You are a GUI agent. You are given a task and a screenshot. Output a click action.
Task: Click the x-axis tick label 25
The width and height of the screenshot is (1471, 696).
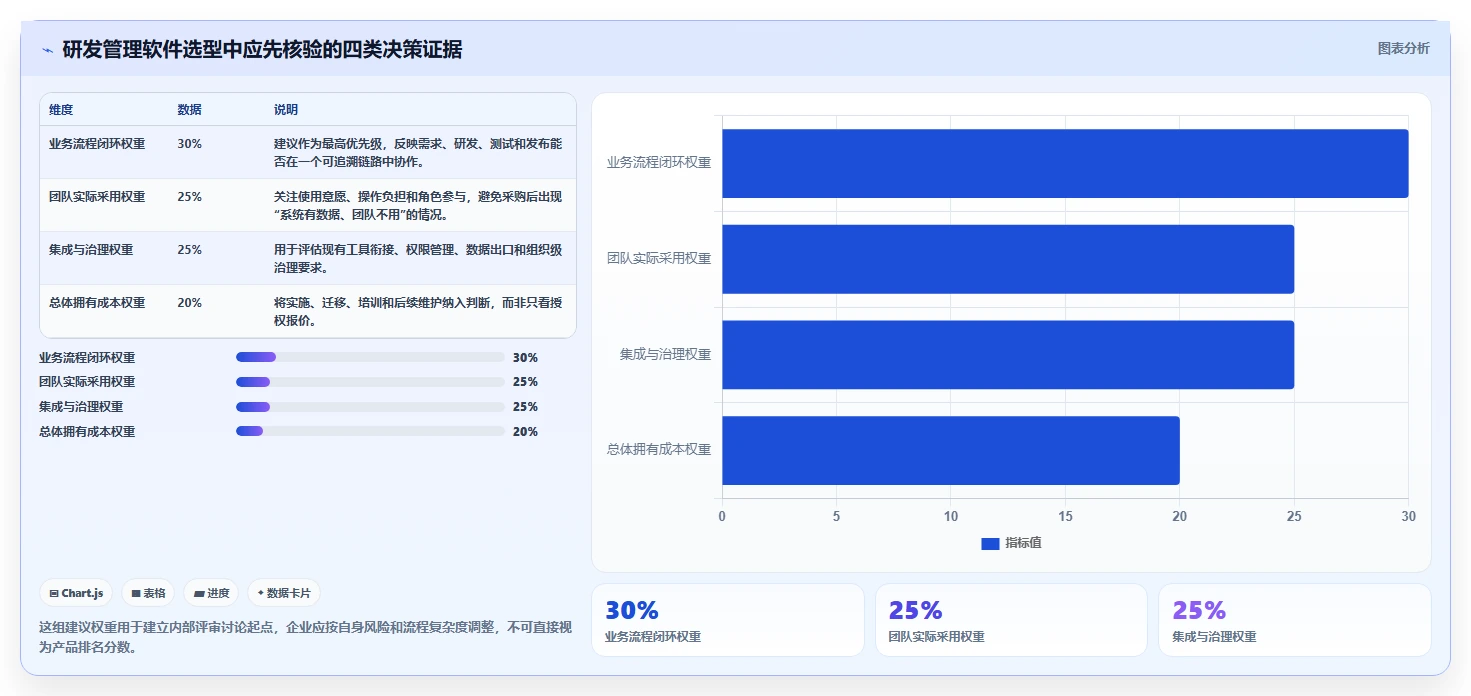point(1294,516)
